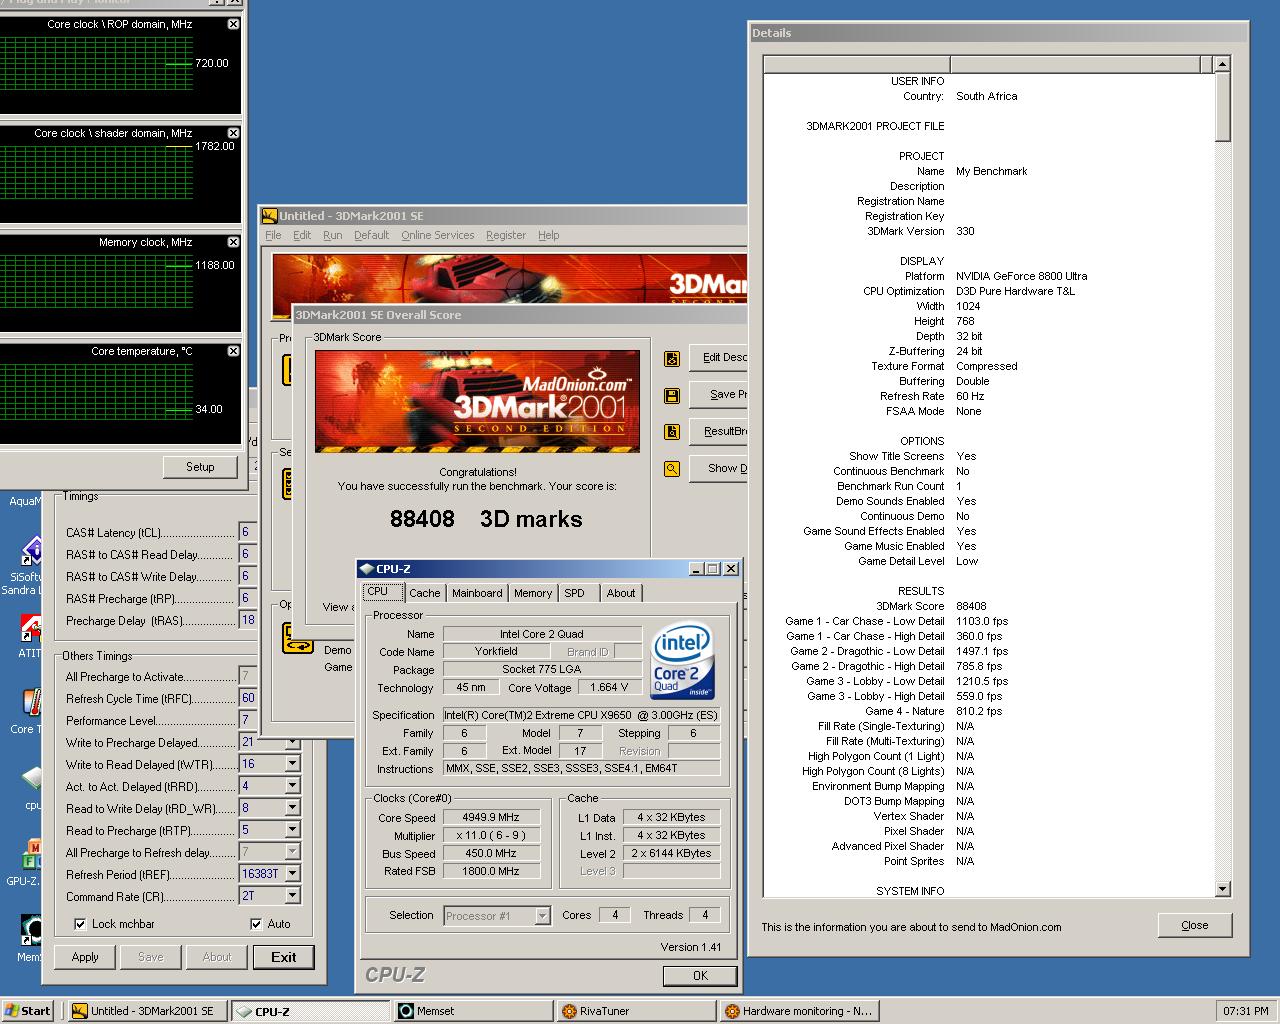Close the Core clock ROP domain graph
This screenshot has height=1024, width=1280.
233,24
